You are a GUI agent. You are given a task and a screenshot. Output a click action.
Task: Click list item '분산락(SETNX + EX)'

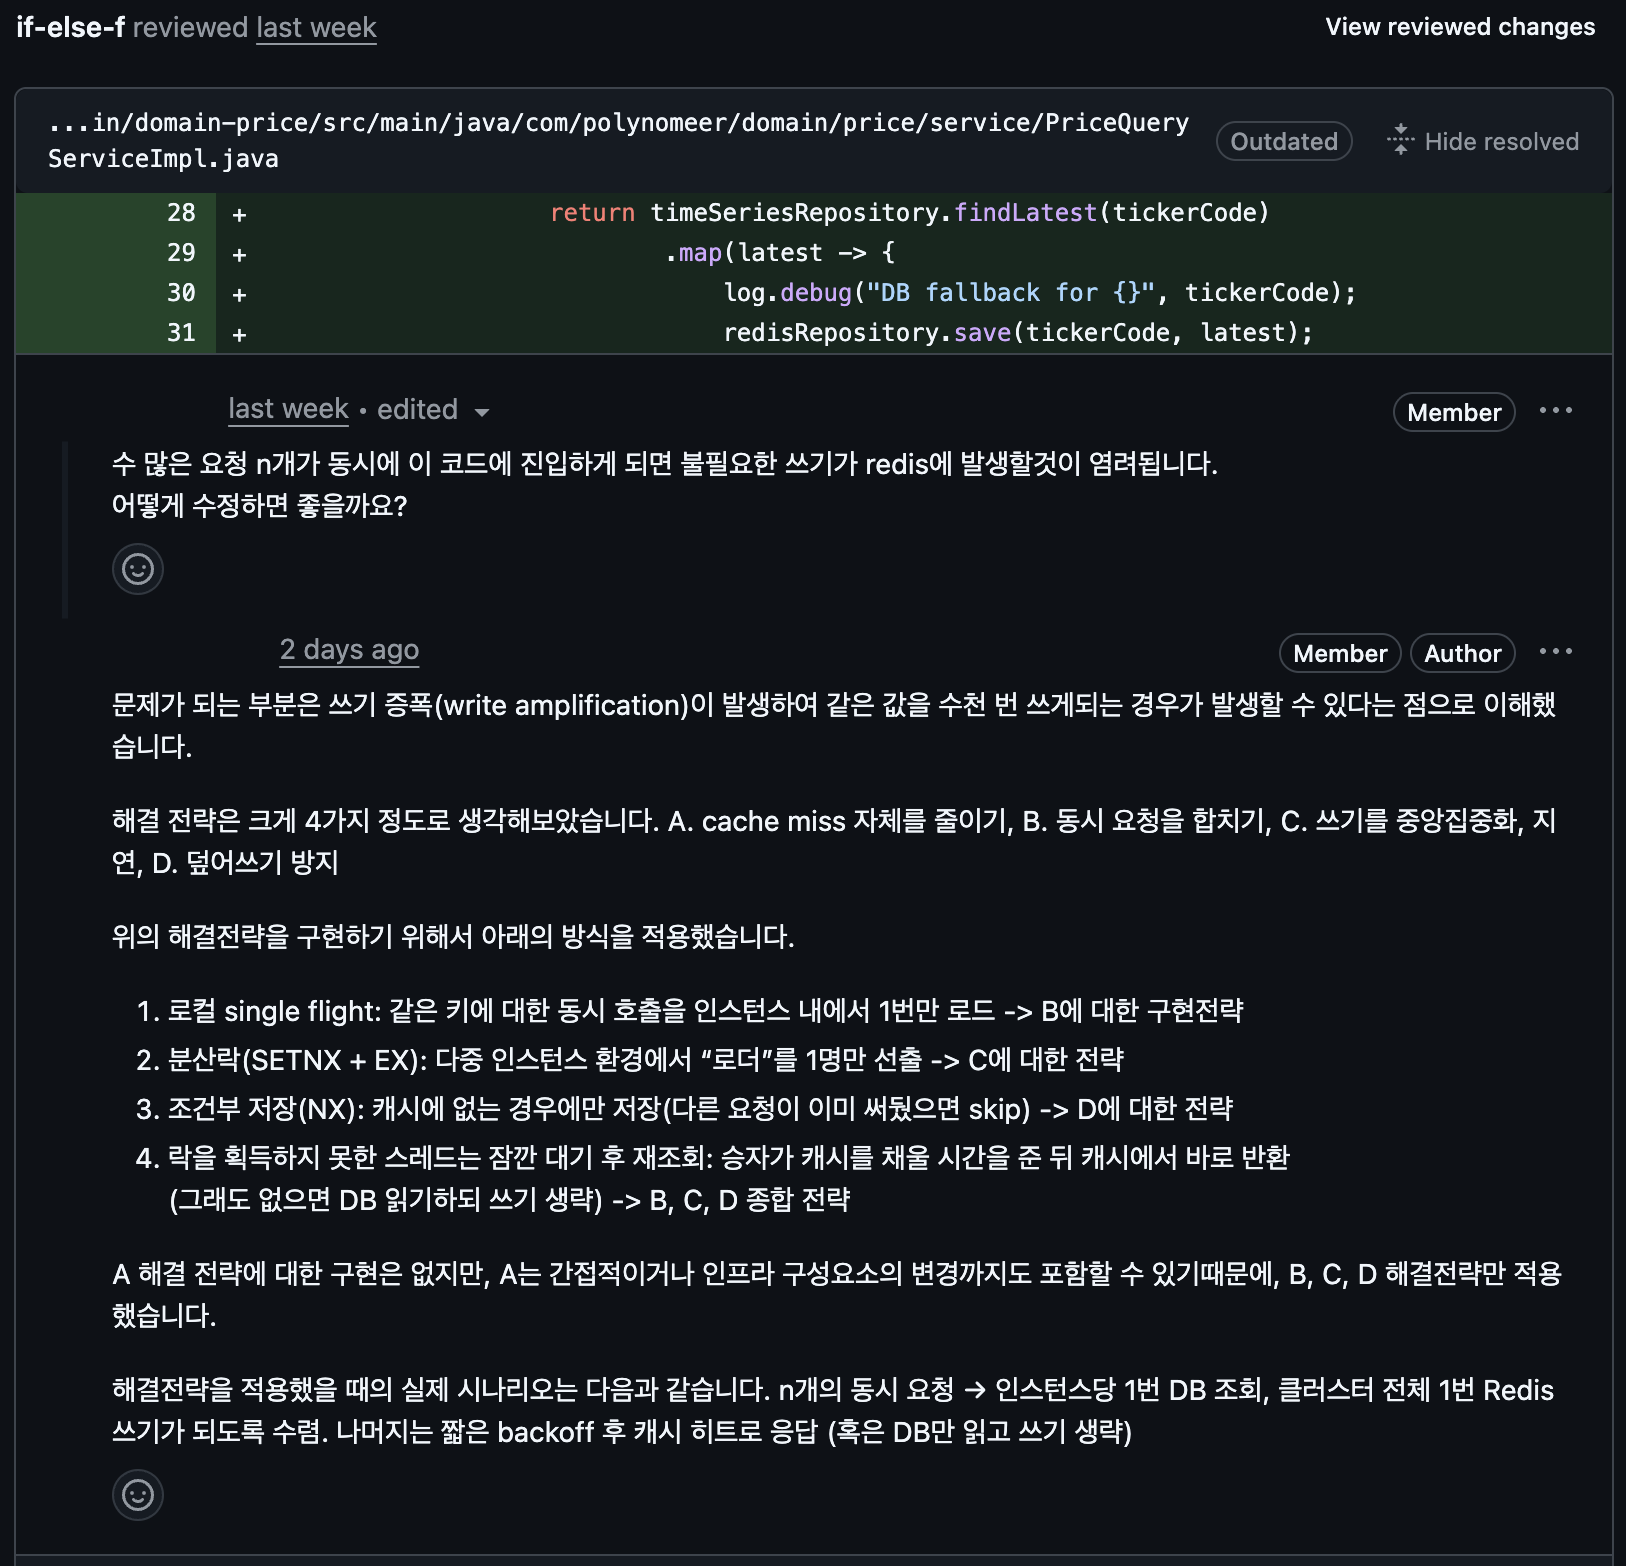click(x=645, y=1060)
